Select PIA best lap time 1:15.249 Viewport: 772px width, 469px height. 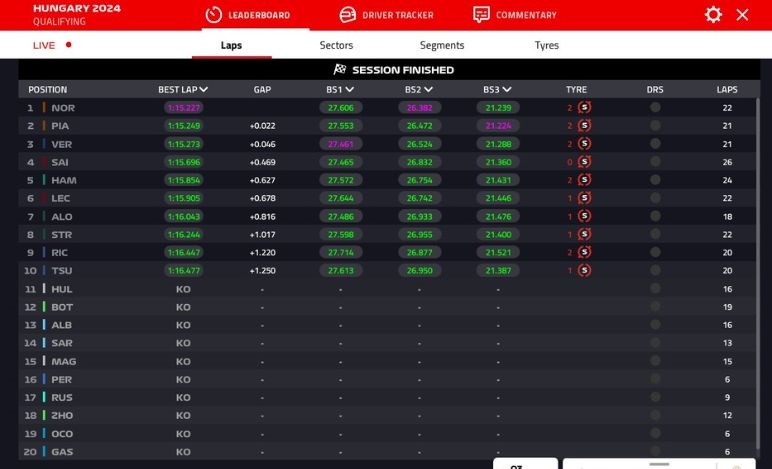coord(184,126)
